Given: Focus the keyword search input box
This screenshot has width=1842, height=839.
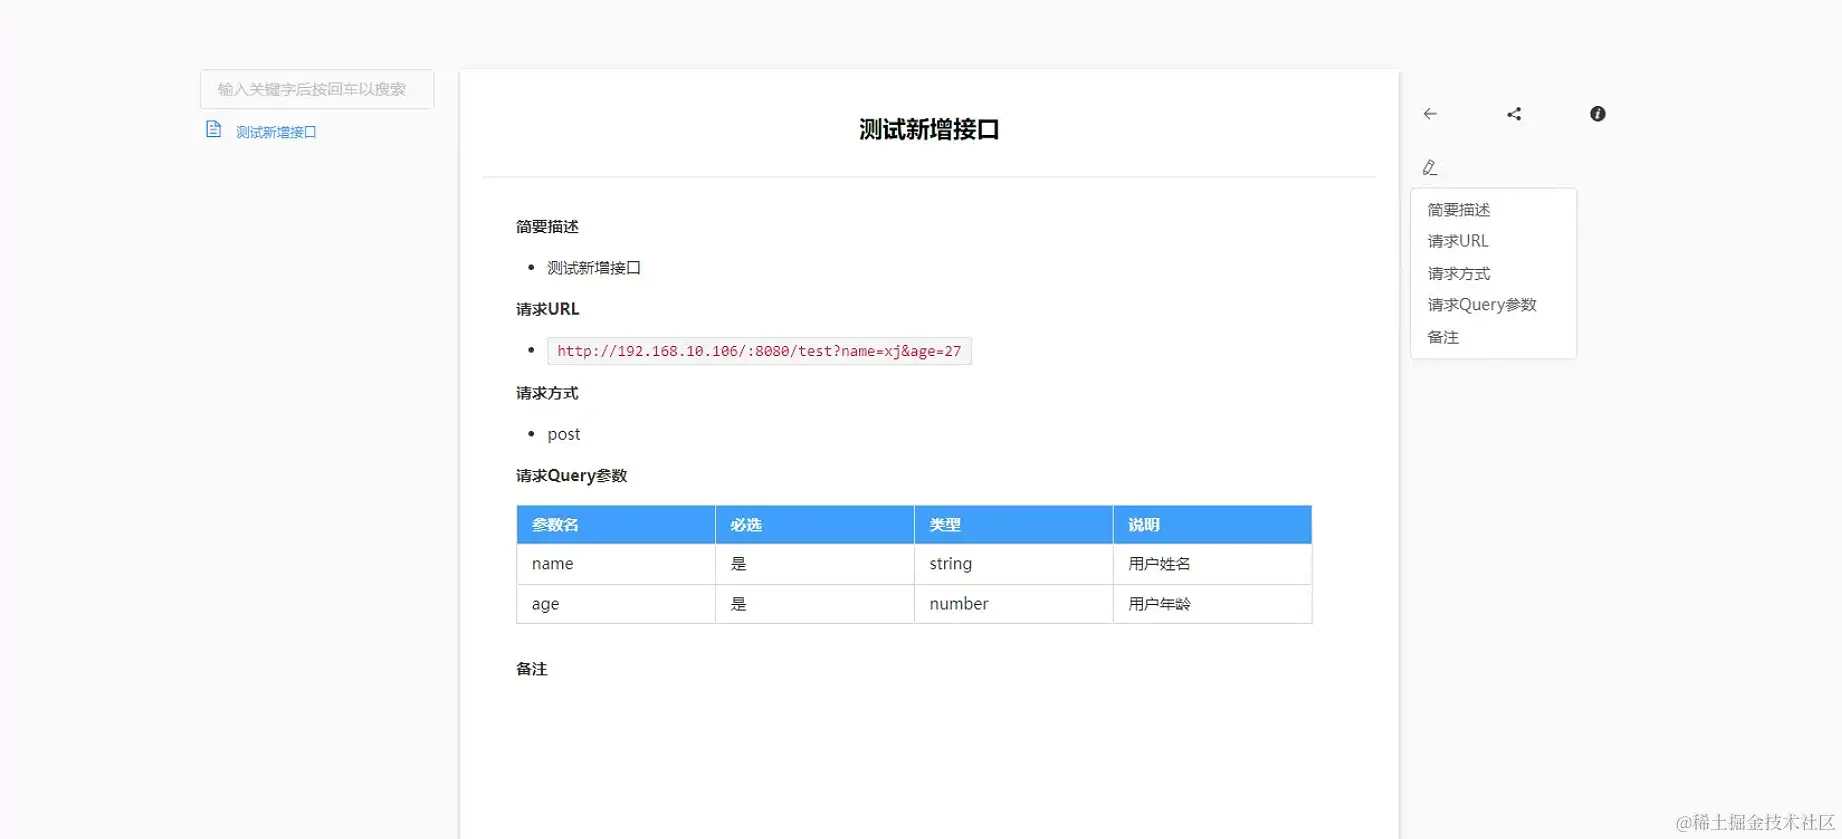Looking at the screenshot, I should [x=317, y=89].
